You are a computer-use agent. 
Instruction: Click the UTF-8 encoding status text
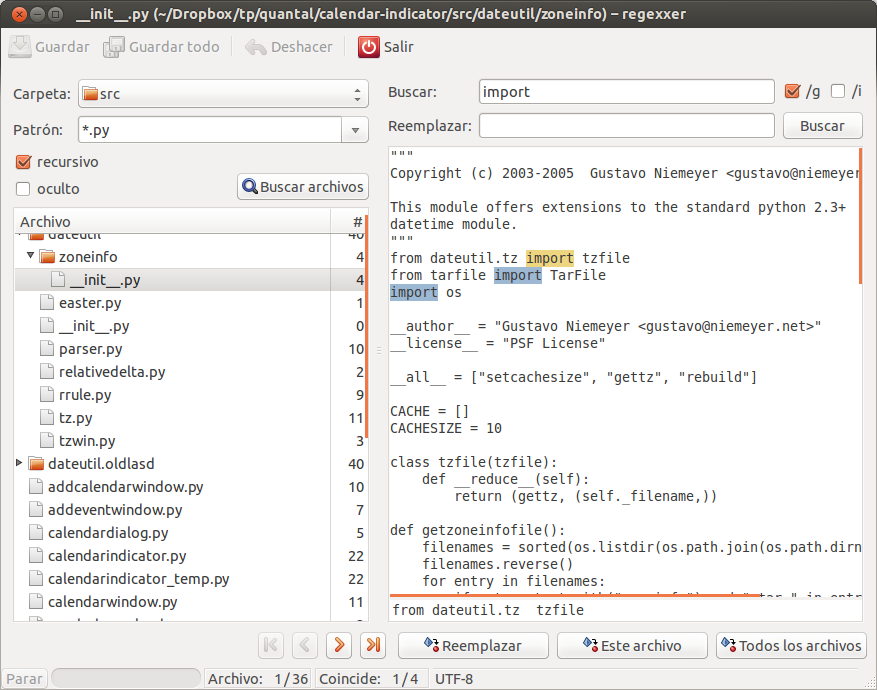454,679
